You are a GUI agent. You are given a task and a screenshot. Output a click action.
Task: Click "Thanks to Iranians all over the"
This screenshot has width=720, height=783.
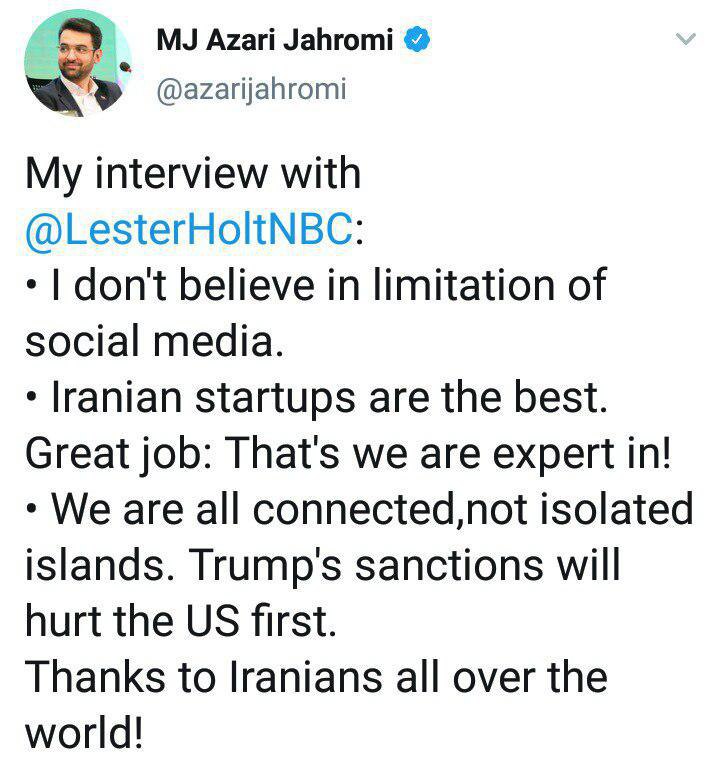point(315,677)
